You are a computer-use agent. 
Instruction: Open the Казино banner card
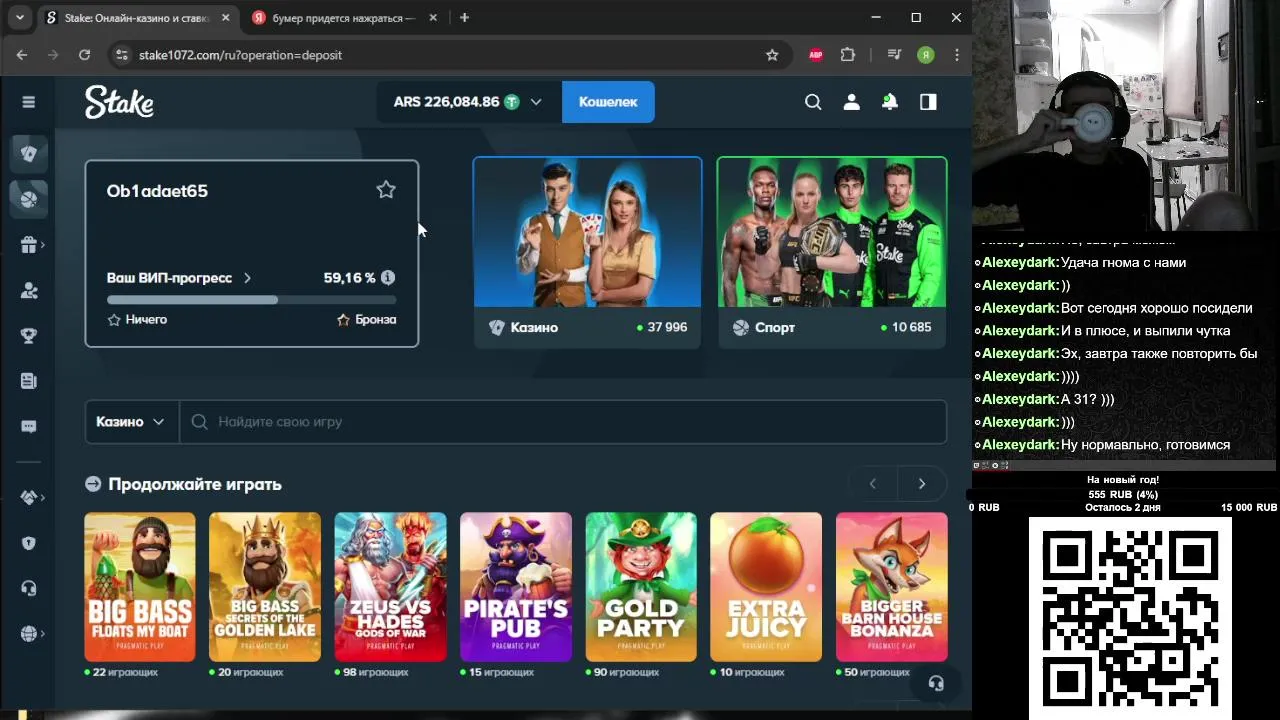pyautogui.click(x=588, y=252)
